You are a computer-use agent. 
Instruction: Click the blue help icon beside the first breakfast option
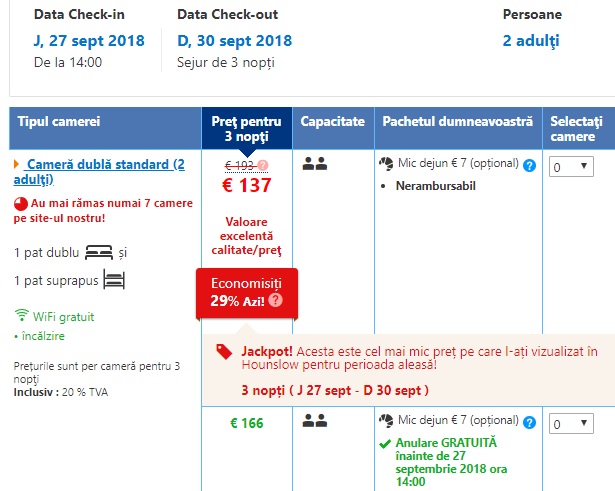pyautogui.click(x=529, y=166)
